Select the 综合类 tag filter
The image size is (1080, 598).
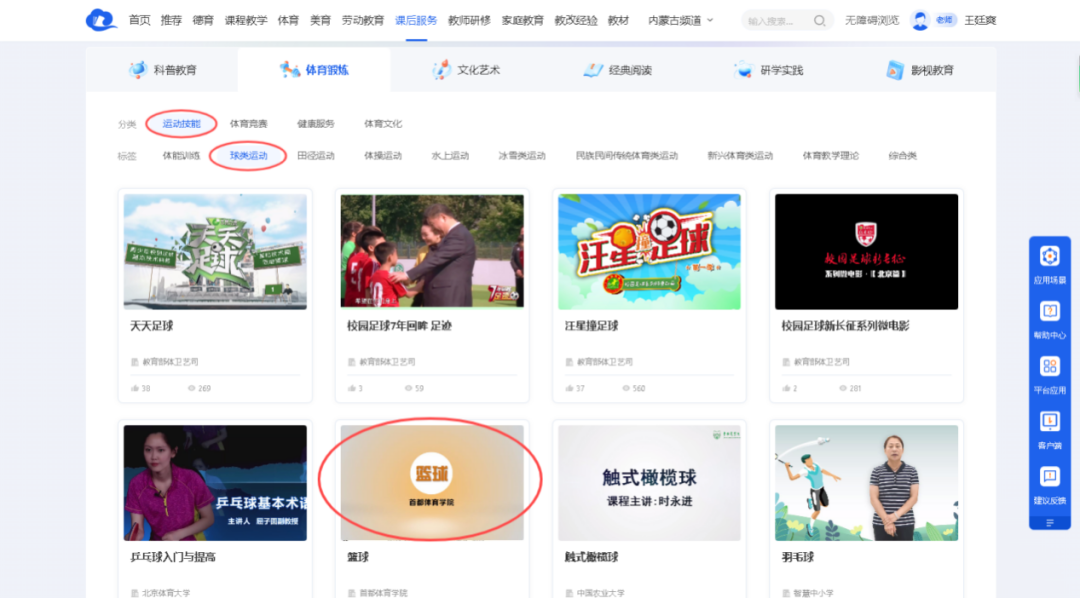tap(902, 156)
